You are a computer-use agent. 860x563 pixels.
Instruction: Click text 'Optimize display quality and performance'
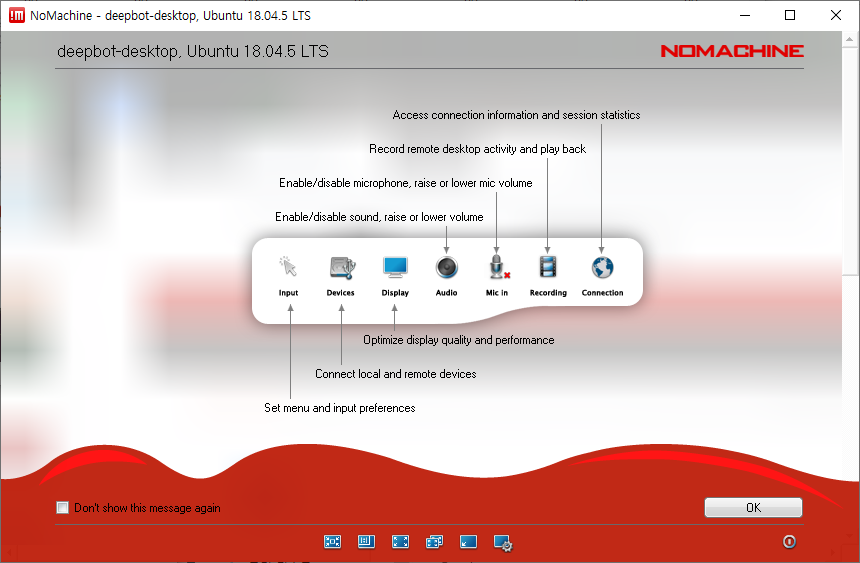point(459,340)
